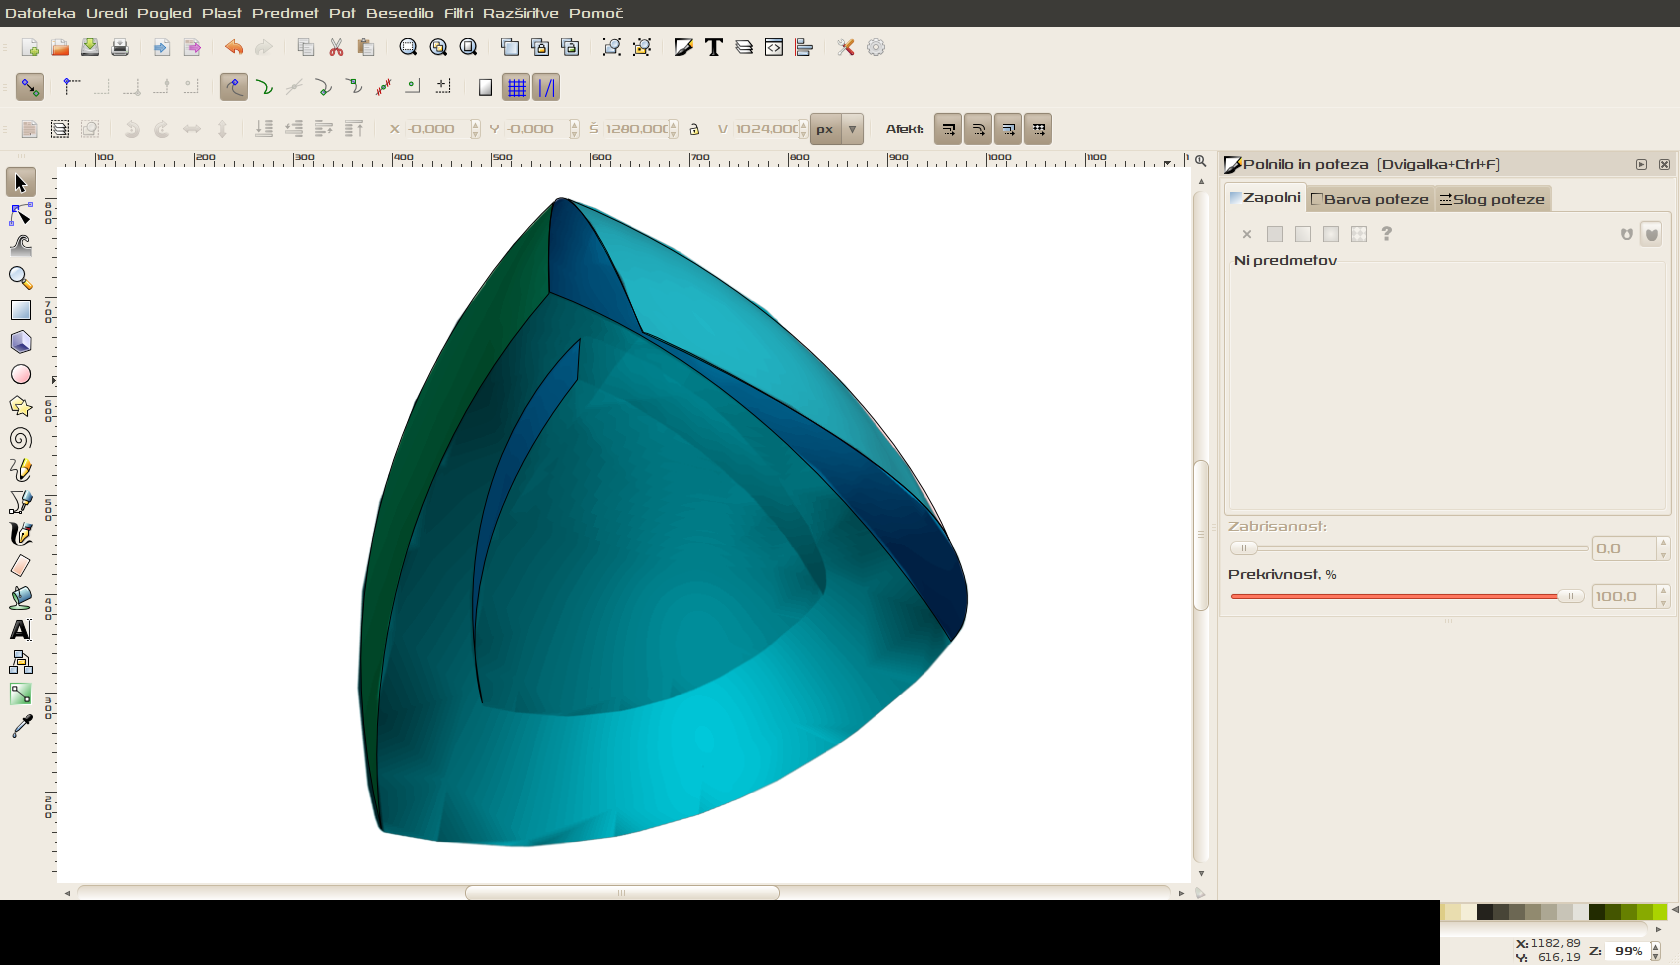
Task: Open the Text and Font dialog icon
Action: (x=714, y=47)
